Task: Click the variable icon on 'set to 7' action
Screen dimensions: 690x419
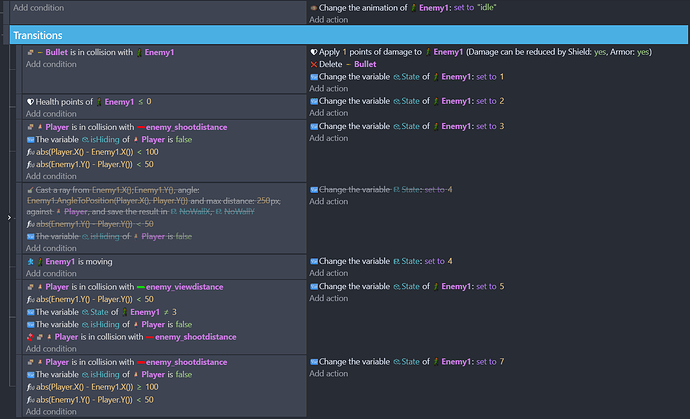Action: (315, 361)
